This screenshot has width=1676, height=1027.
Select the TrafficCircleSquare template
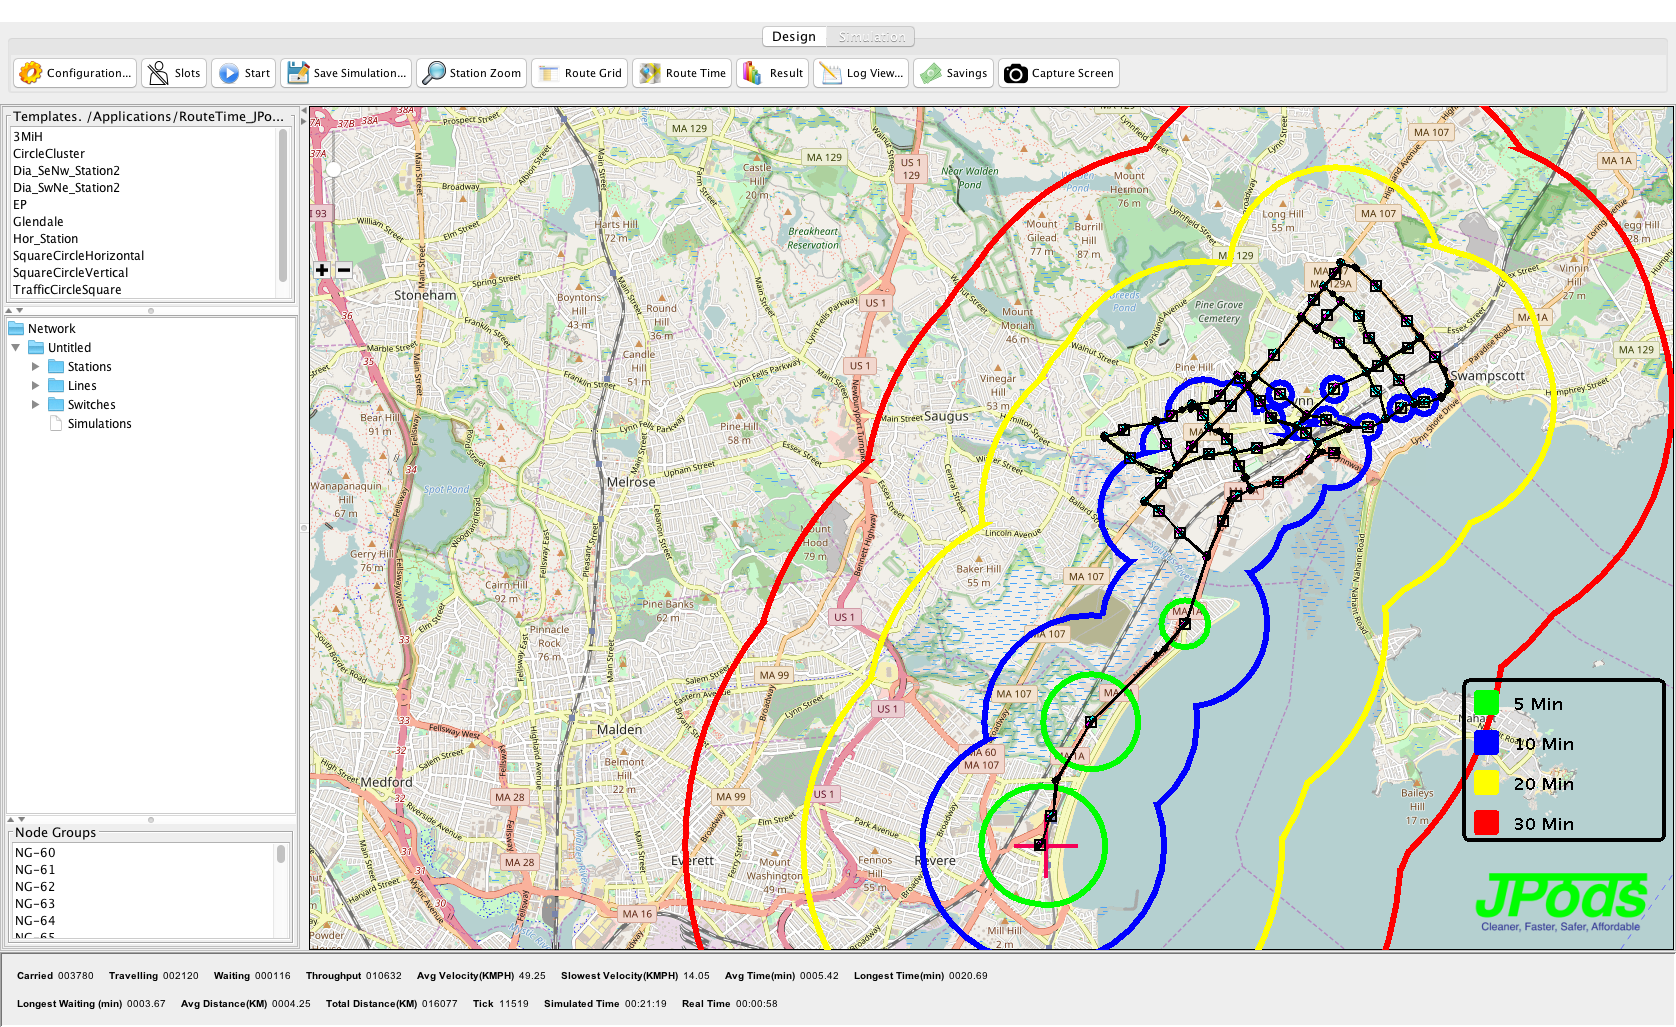(67, 290)
